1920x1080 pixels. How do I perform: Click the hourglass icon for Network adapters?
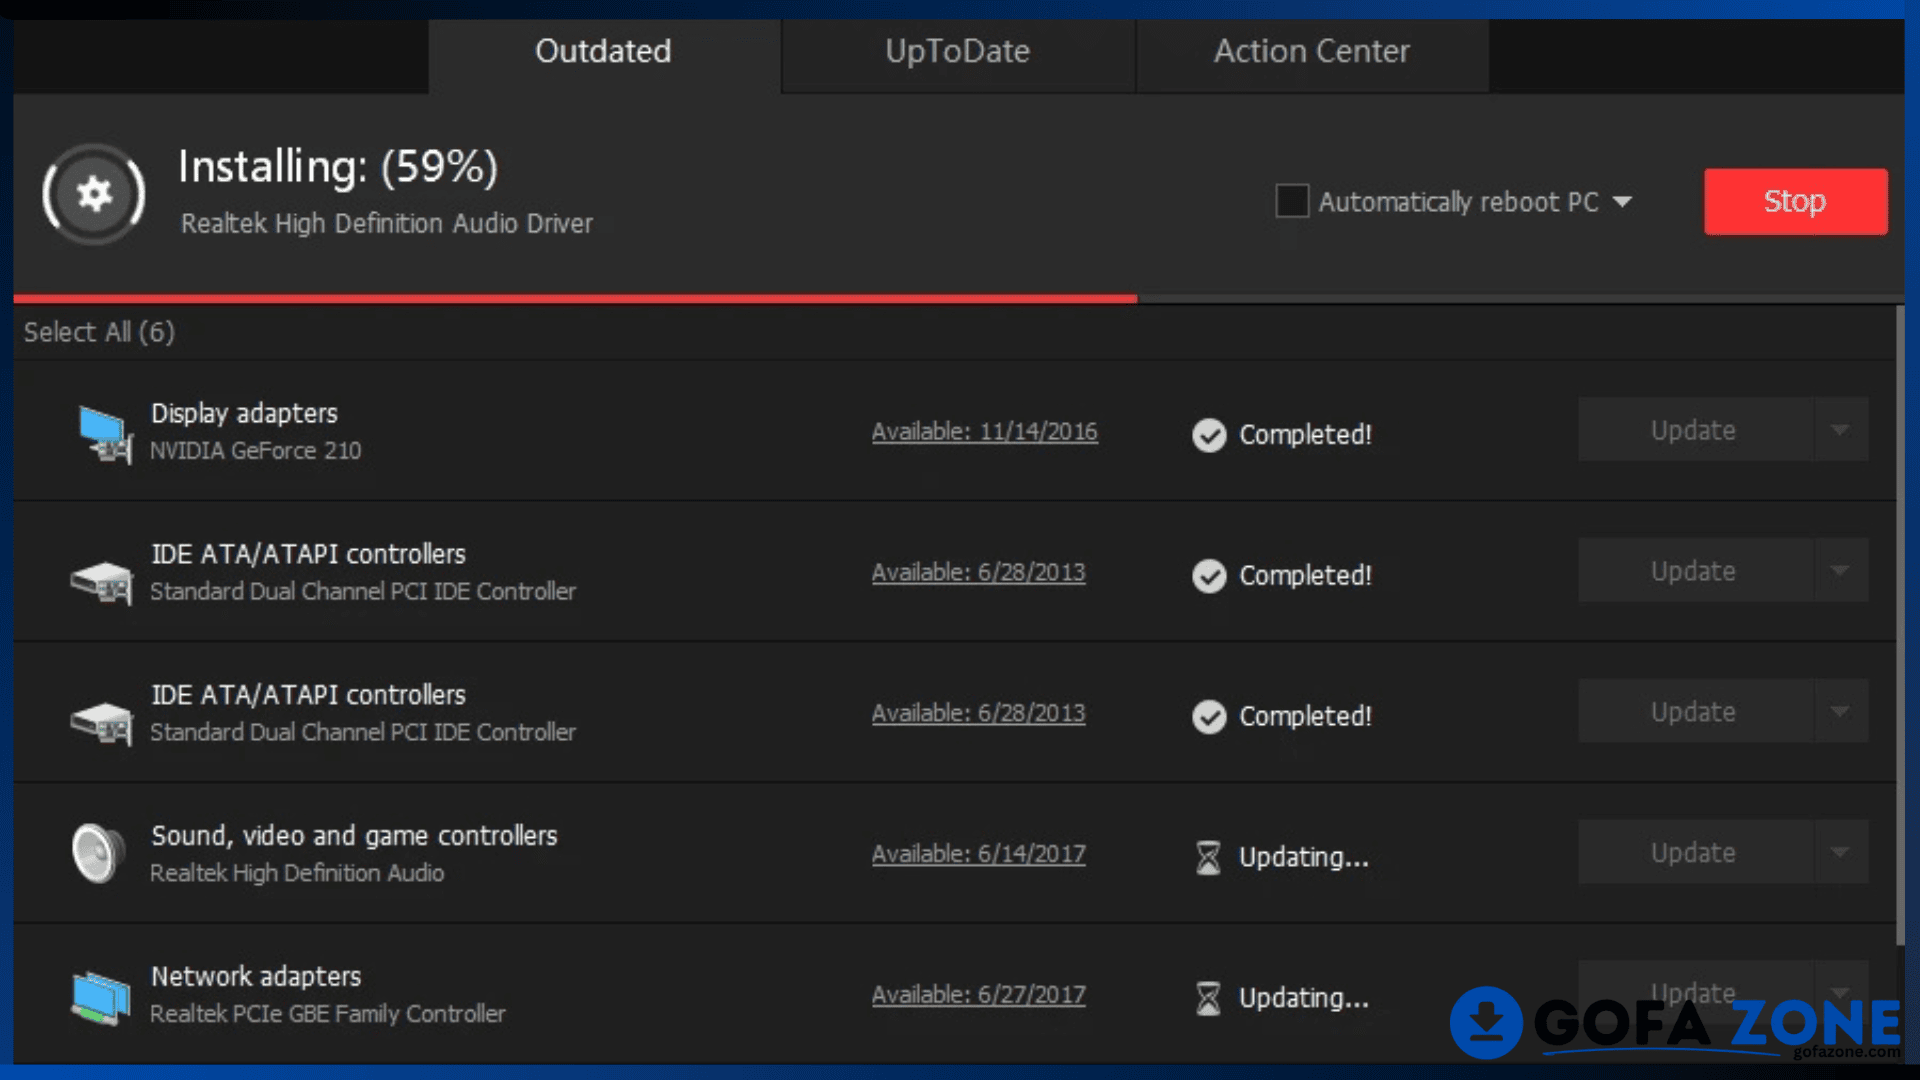click(1208, 999)
